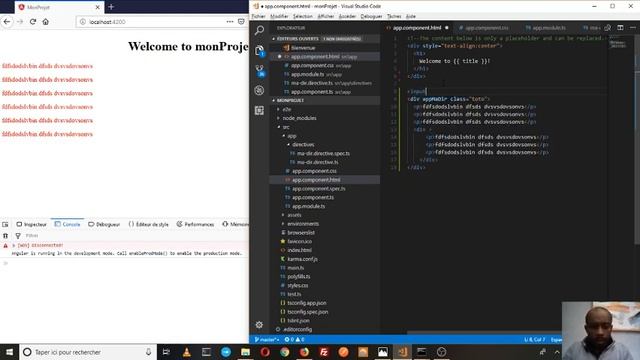The width and height of the screenshot is (640, 360).
Task: Open the Search view in VS Code activity bar
Action: [x=259, y=30]
